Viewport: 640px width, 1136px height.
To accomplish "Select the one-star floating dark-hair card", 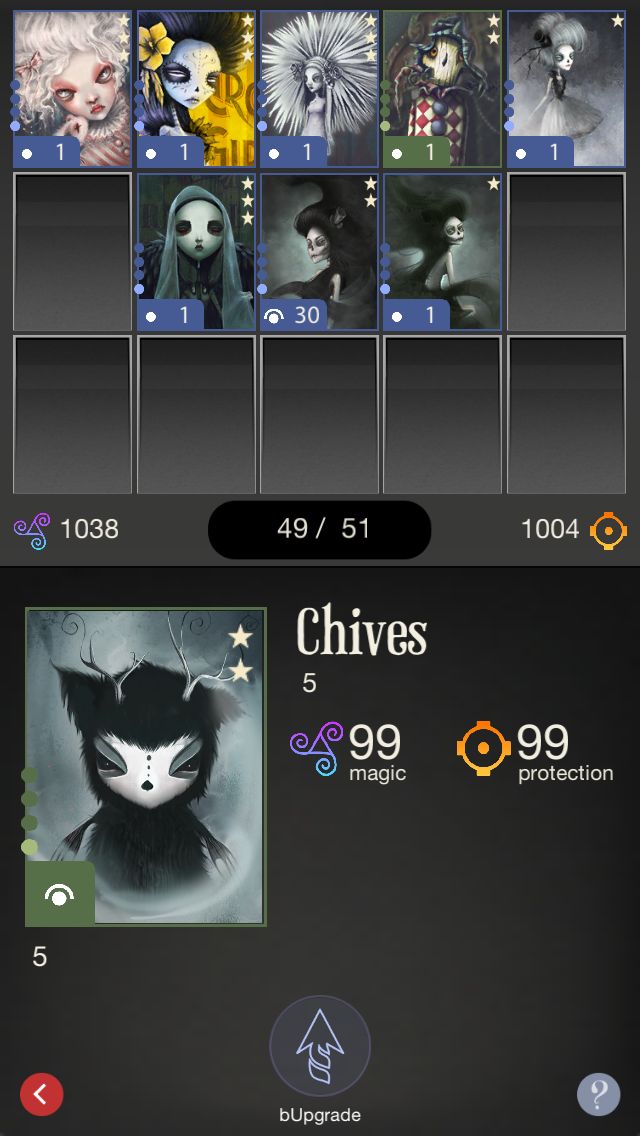I will [442, 252].
